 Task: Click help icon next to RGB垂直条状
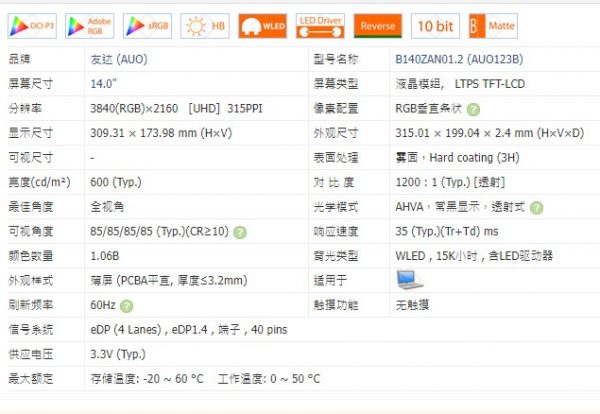(473, 109)
